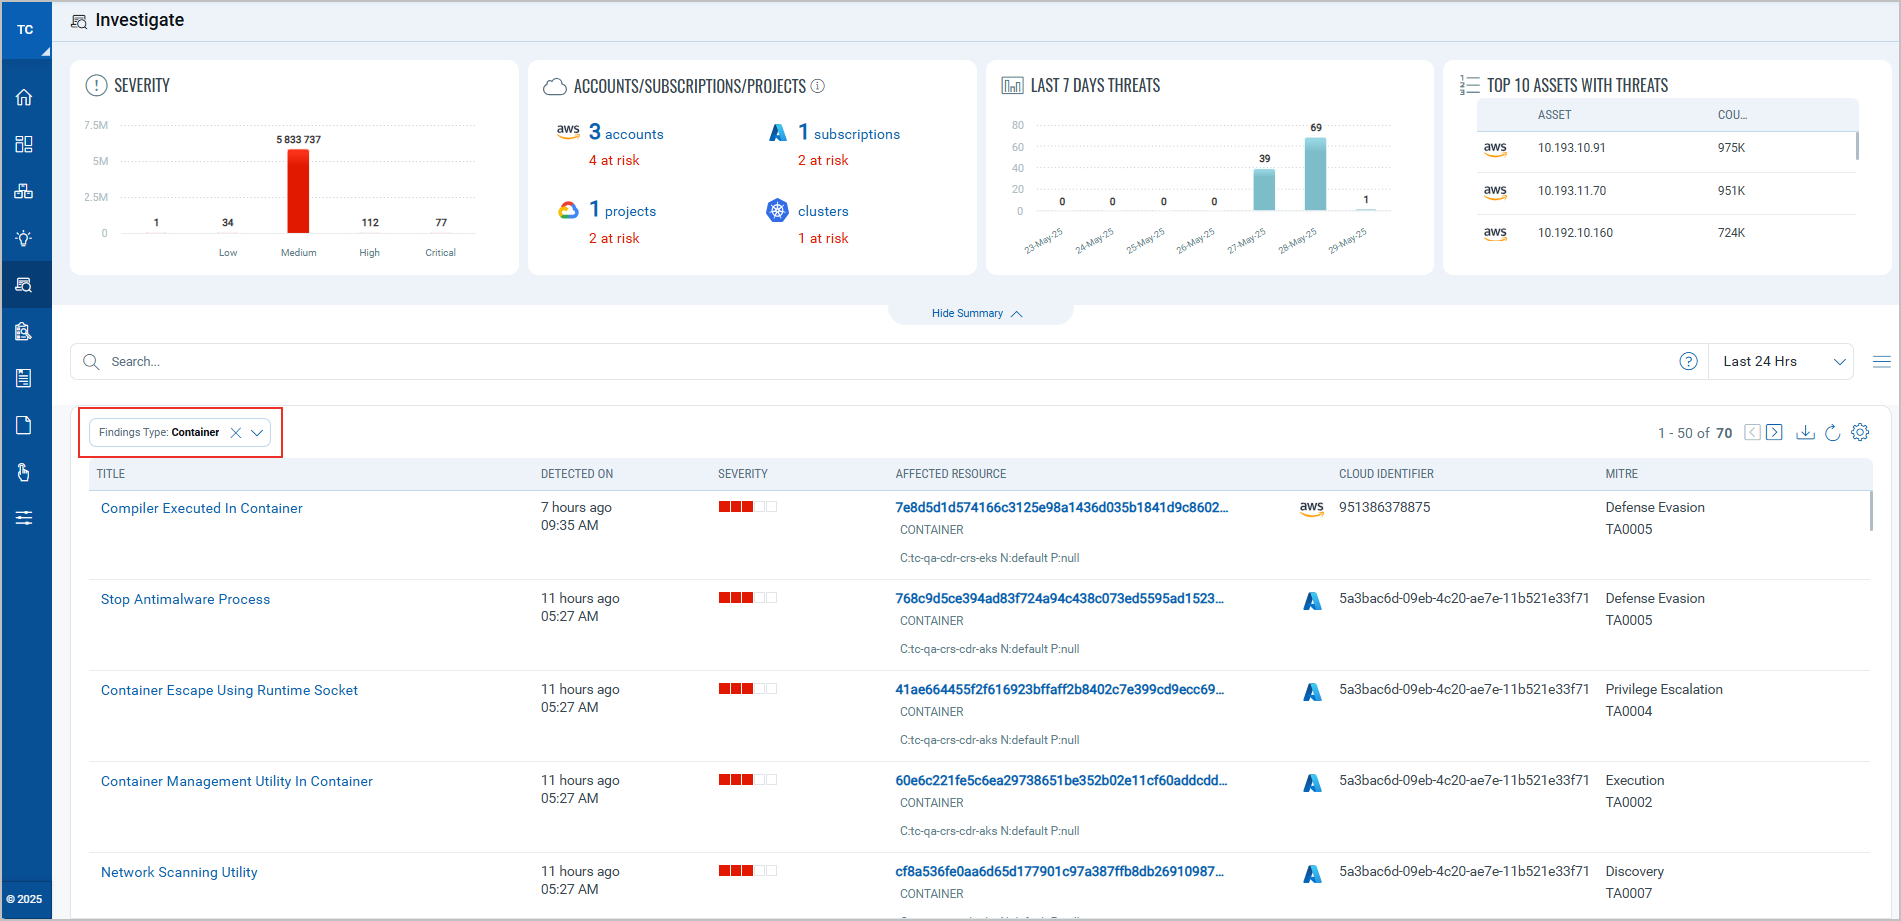Open the hand pointer icon in sidebar

tap(24, 472)
